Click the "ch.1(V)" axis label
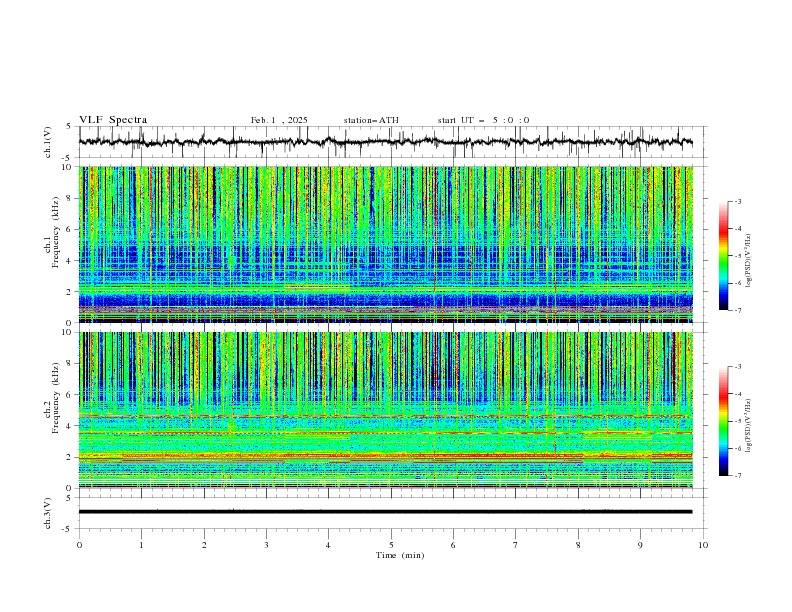This screenshot has height=612, width=792. coord(48,142)
